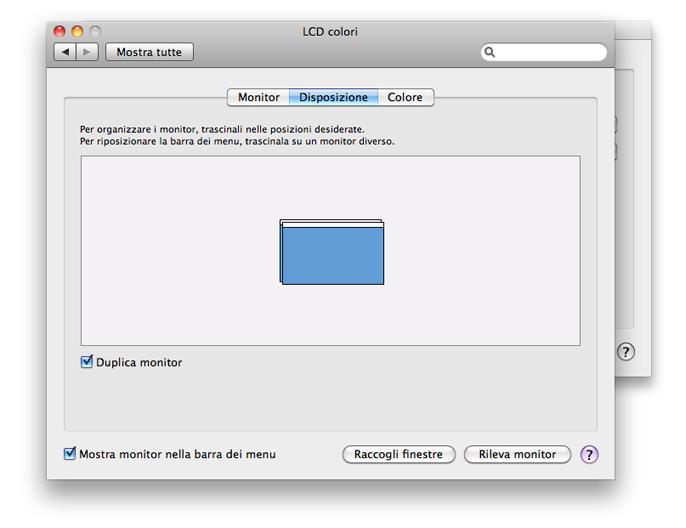Viewport: 686px width, 528px height.
Task: Click Rileva monitor button
Action: tap(517, 455)
